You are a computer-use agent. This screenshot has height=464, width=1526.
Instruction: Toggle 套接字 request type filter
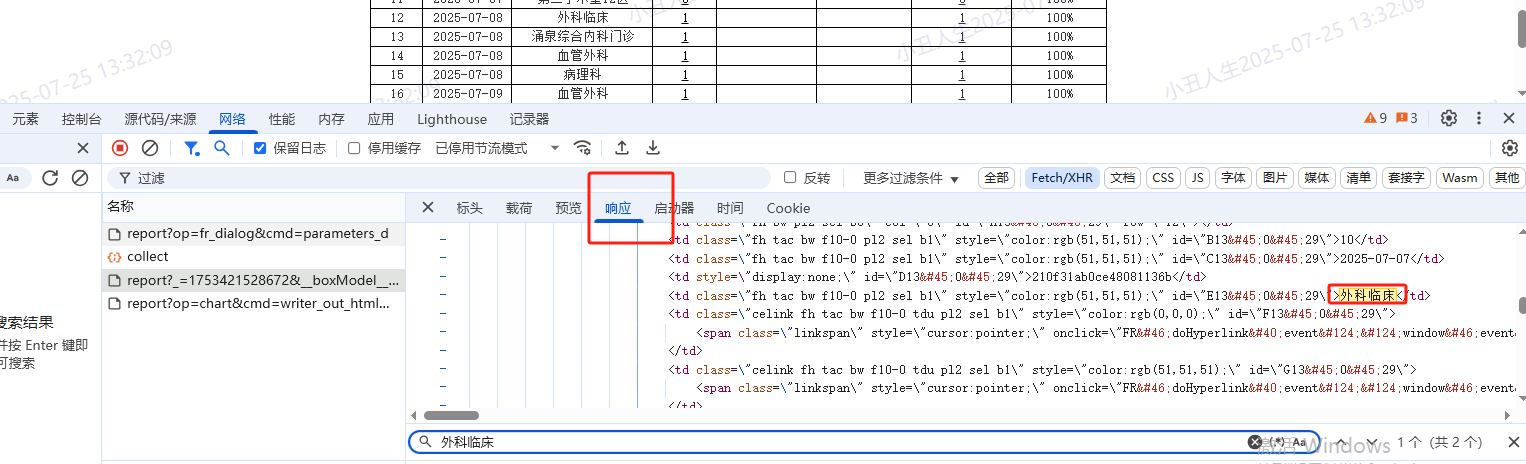click(x=1406, y=178)
